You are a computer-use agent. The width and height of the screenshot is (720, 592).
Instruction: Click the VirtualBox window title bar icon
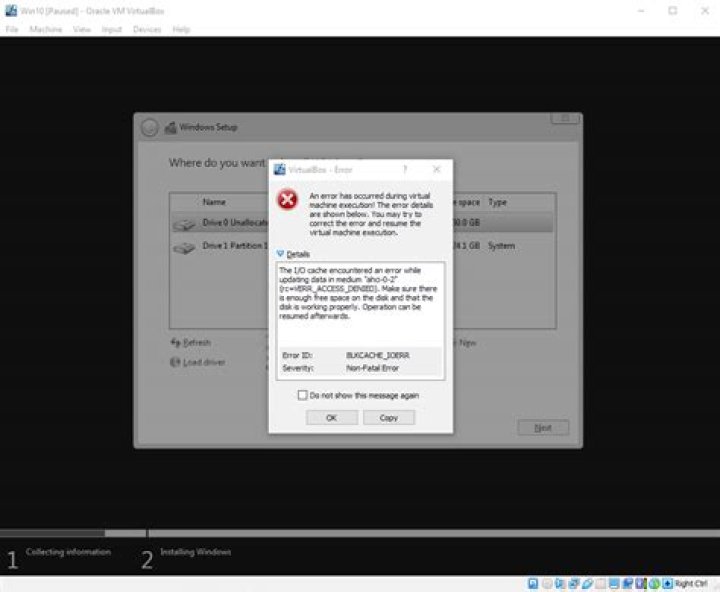pyautogui.click(x=11, y=11)
